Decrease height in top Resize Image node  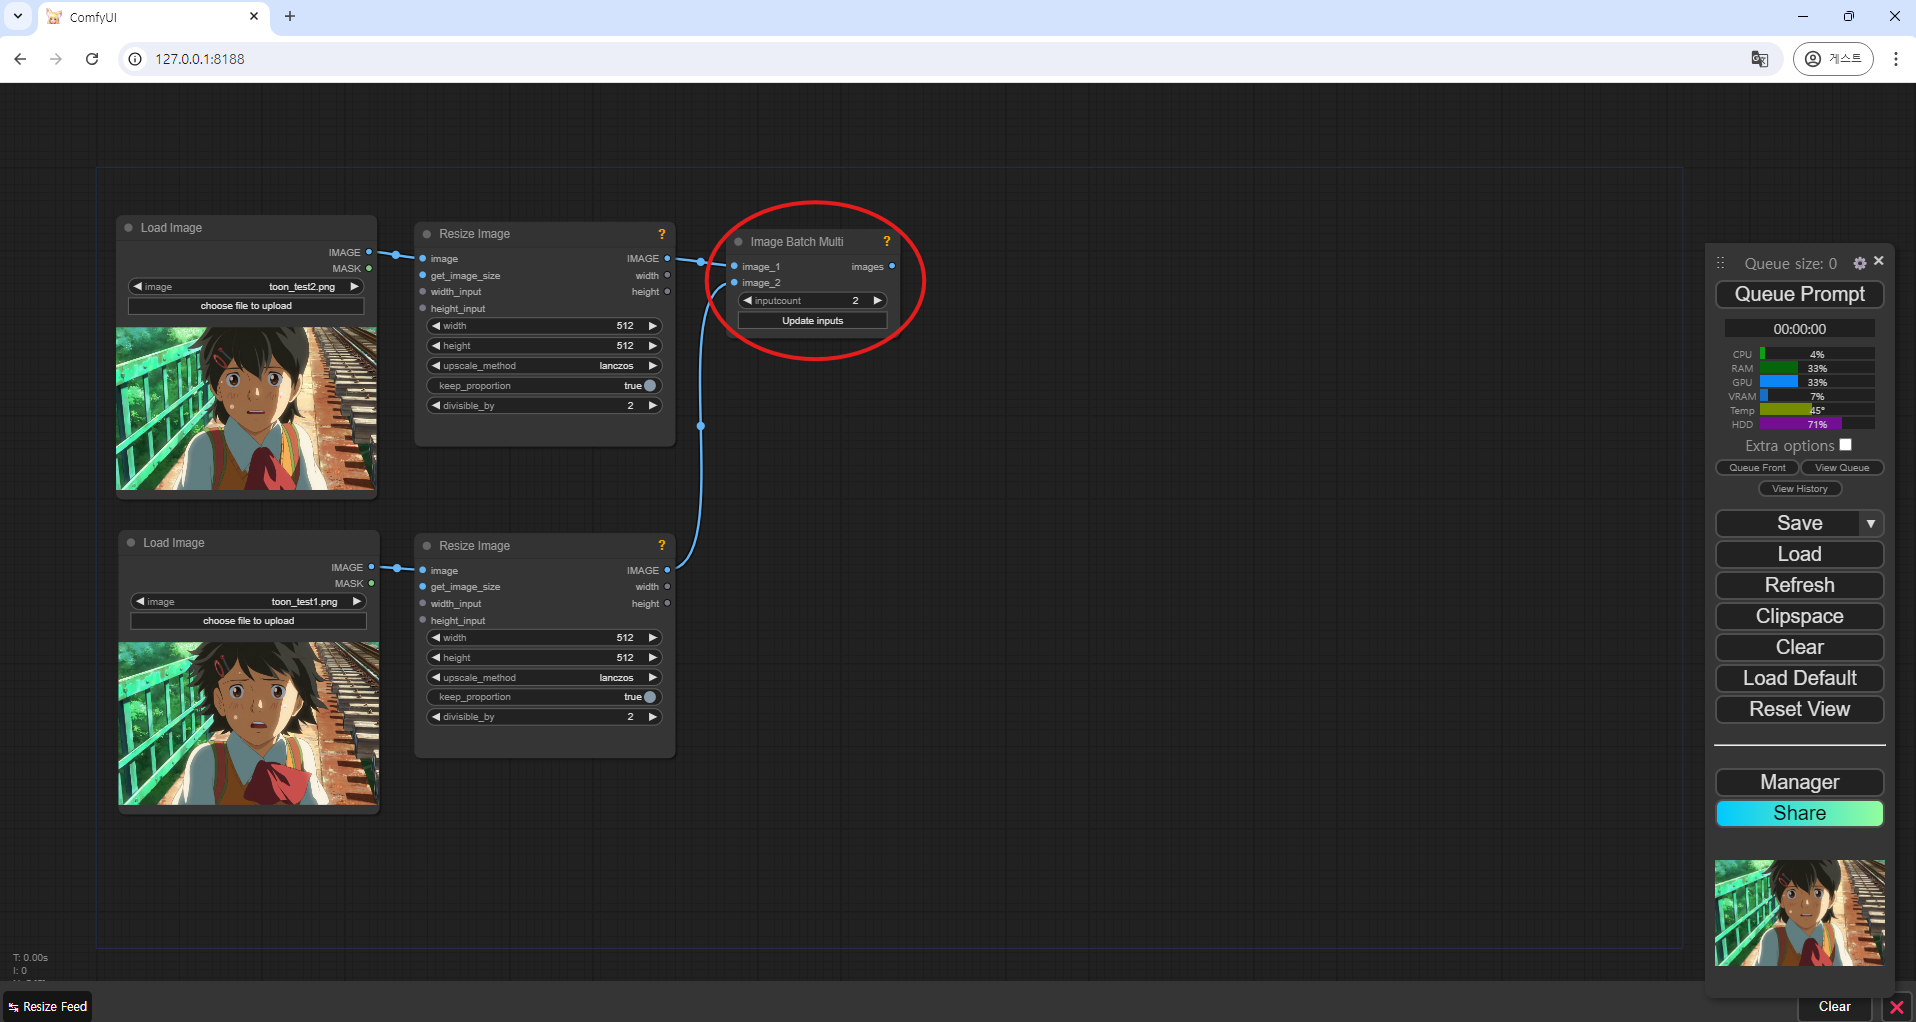tap(436, 346)
